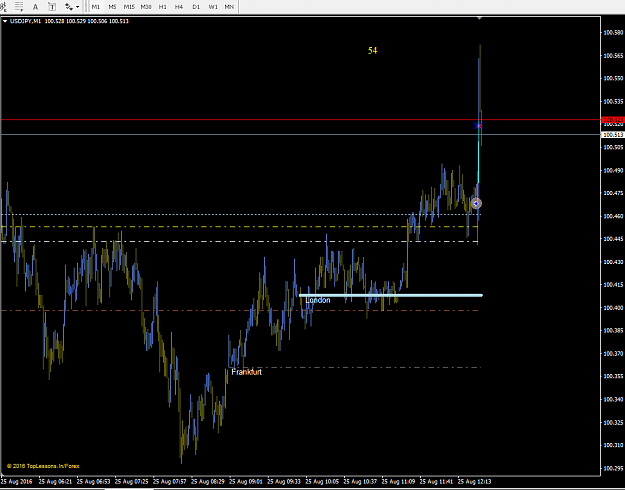Select the yellow dash-dot horizontal level line
625x490 pixels.
click(239, 226)
